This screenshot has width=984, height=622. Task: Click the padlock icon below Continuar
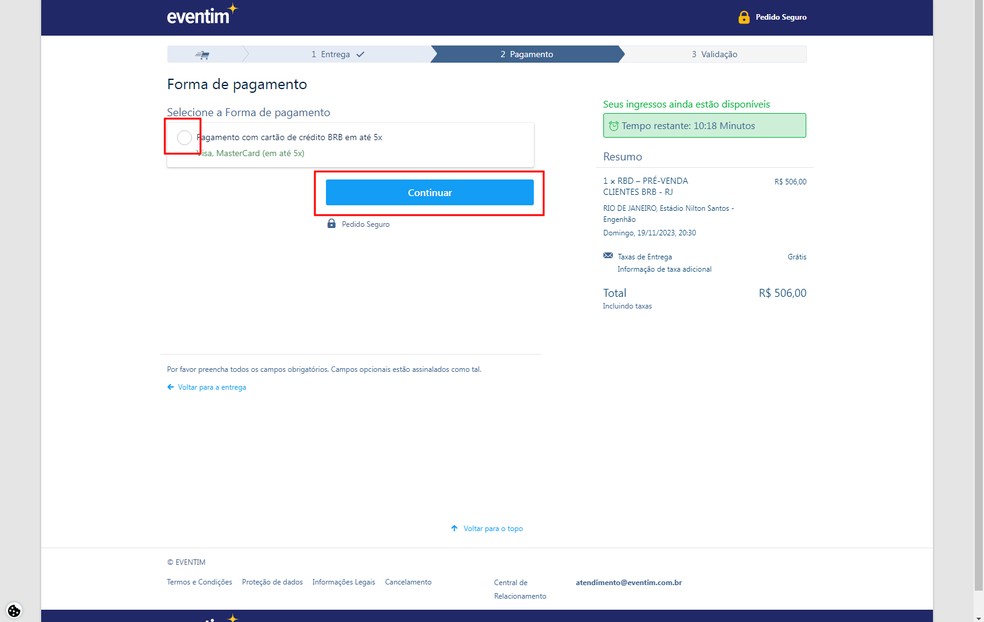point(331,223)
